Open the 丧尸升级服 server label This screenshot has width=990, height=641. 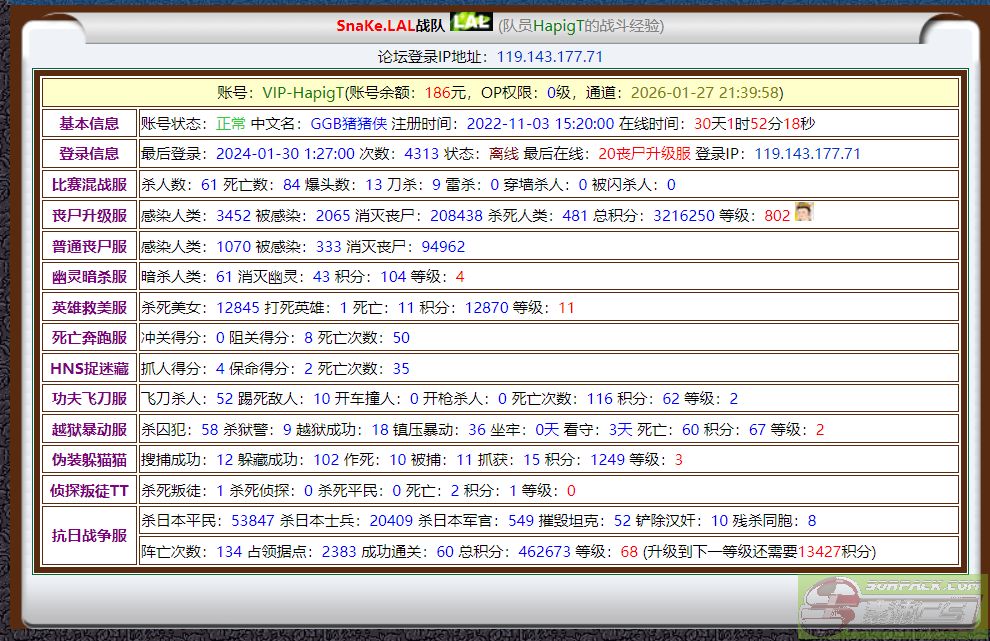coord(89,216)
